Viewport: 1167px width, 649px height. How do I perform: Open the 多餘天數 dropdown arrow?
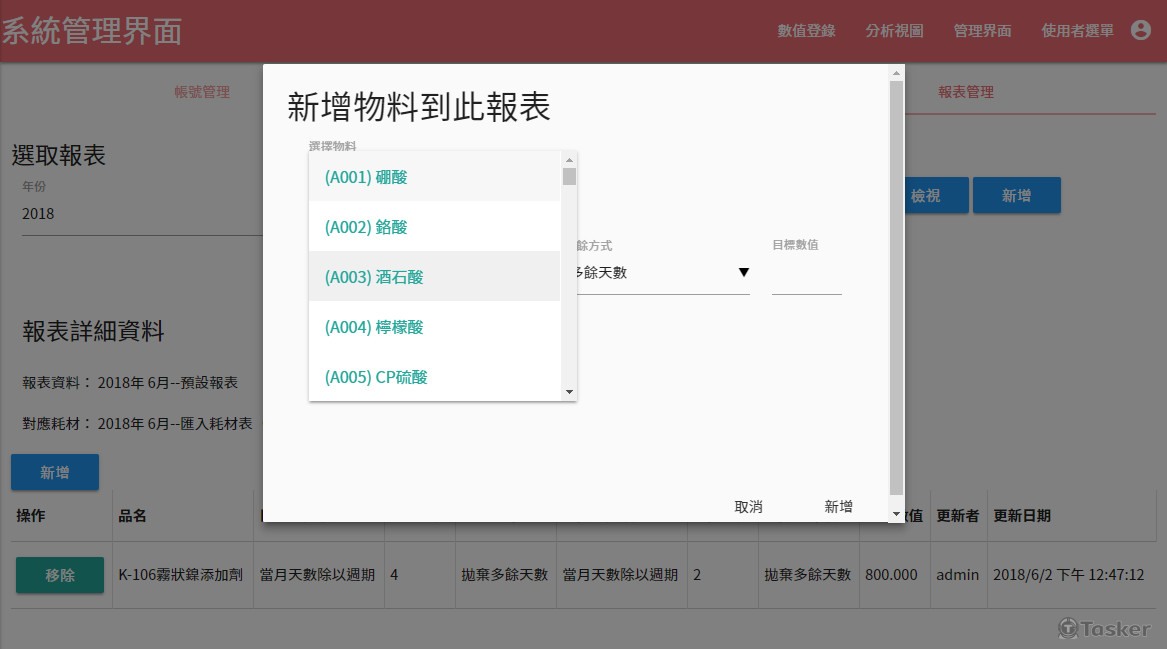[x=744, y=271]
